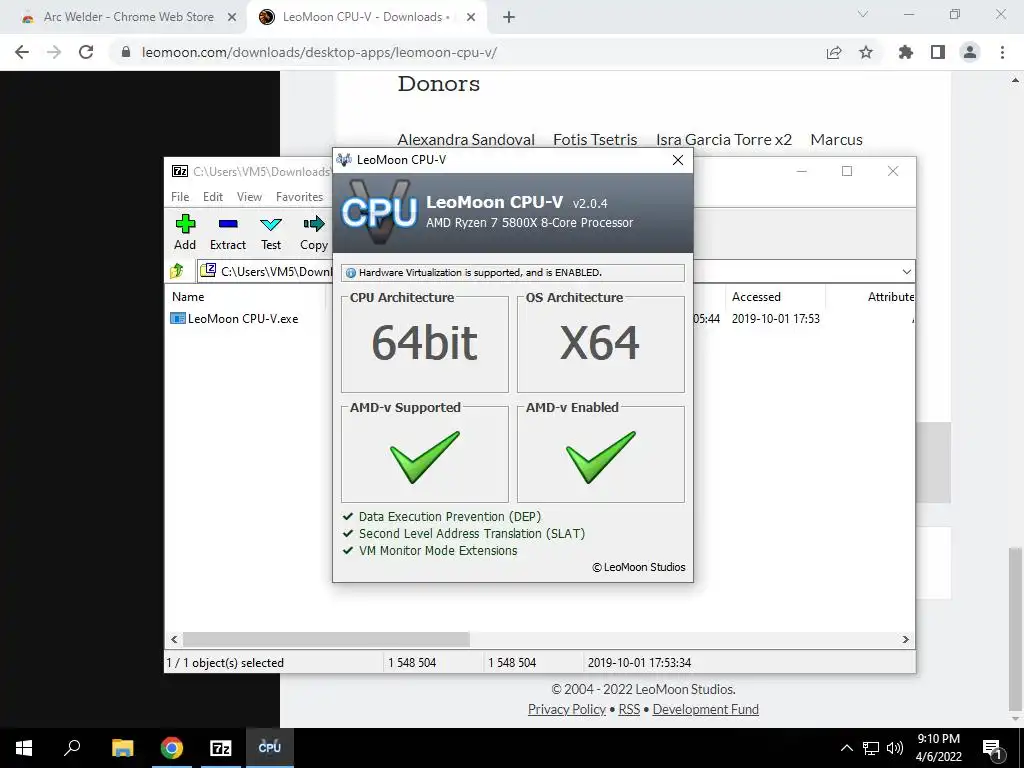
Task: Open Chrome extensions puzzle icon
Action: (906, 52)
